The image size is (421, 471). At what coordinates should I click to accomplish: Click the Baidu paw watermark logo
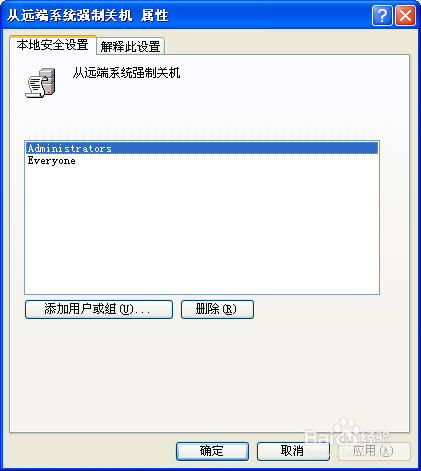pos(347,430)
